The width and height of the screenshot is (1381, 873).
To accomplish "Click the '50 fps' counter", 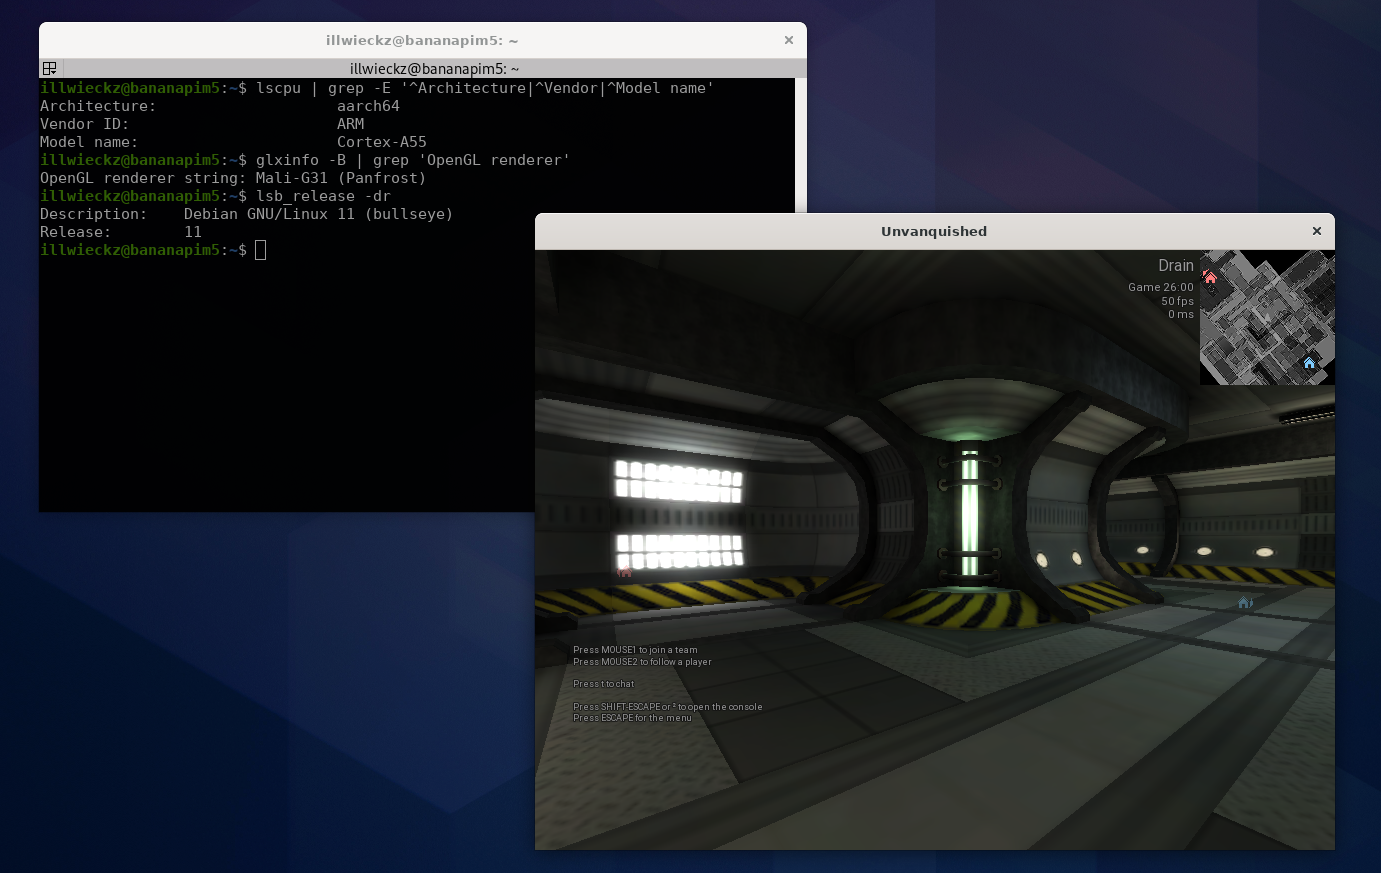I will [x=1177, y=301].
